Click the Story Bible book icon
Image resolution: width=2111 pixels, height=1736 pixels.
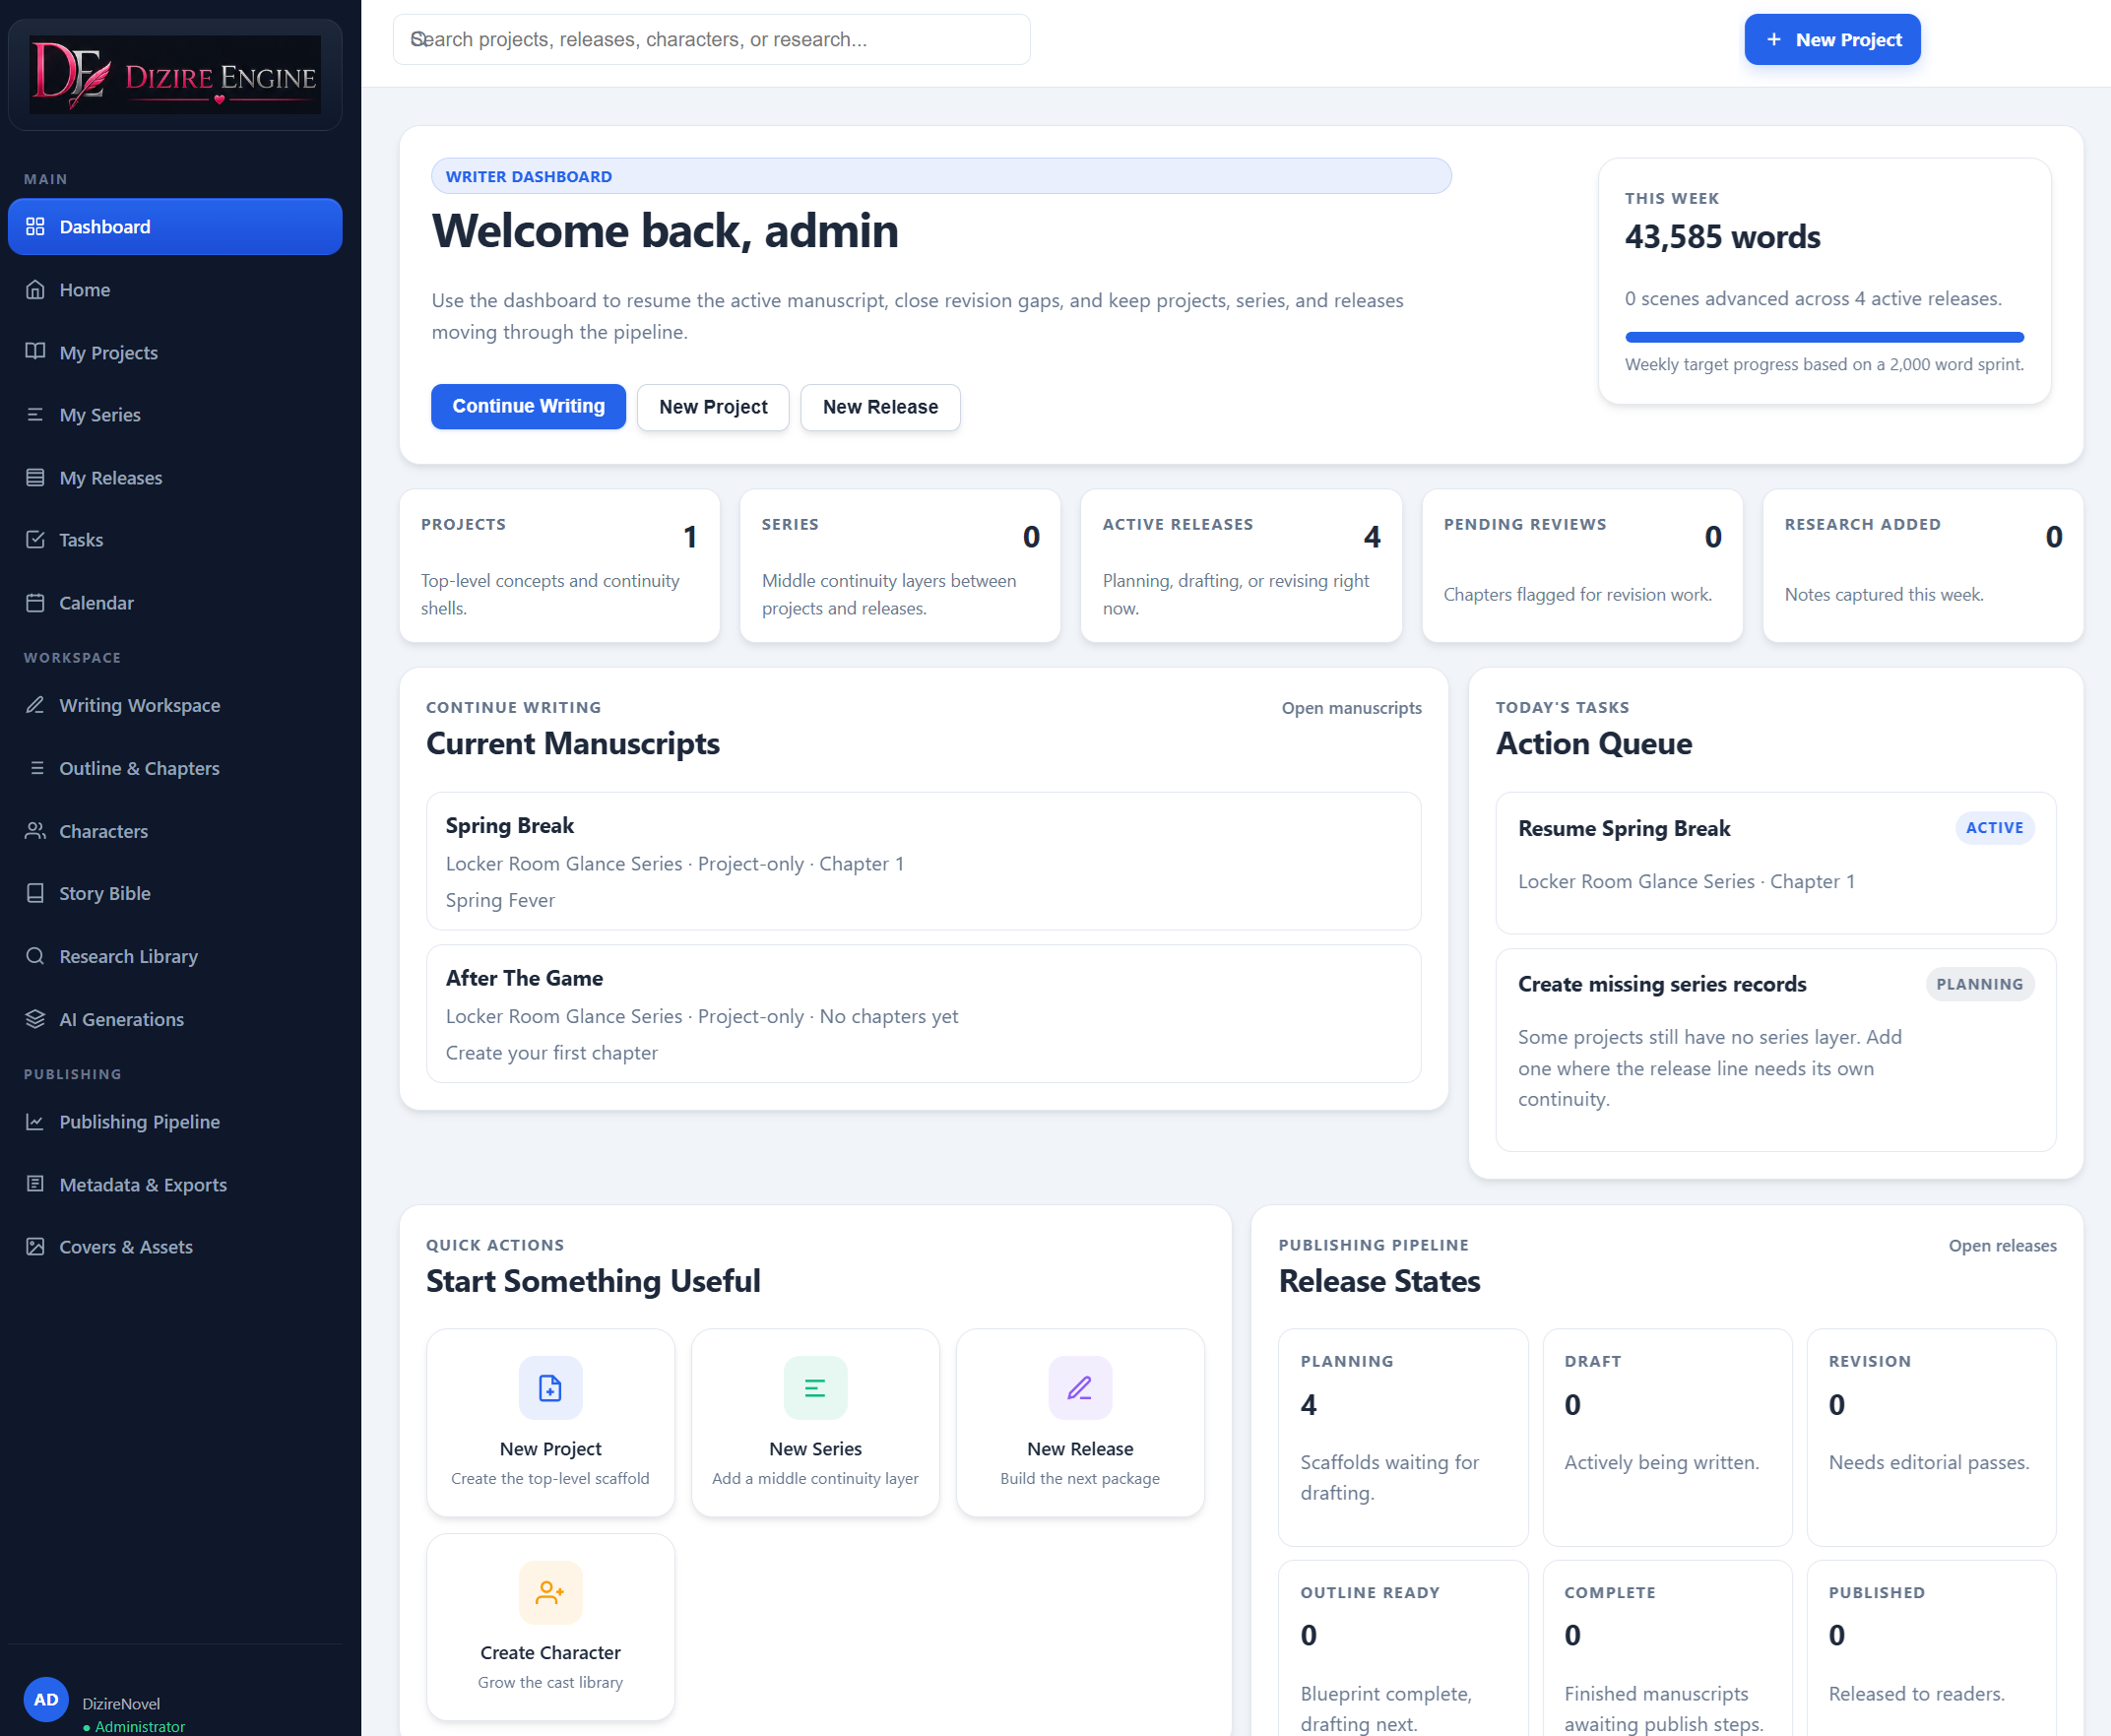35,892
